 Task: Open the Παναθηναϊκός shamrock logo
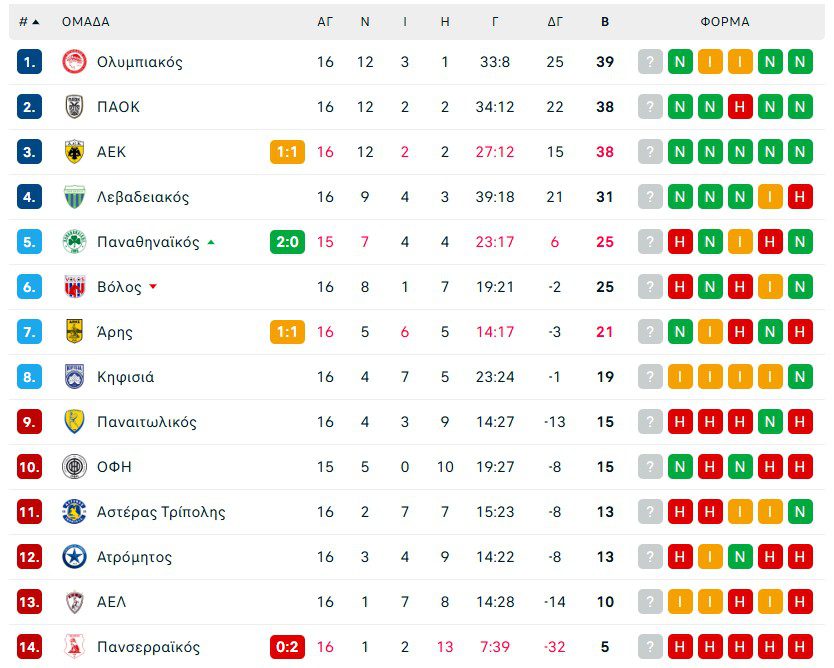pos(75,242)
